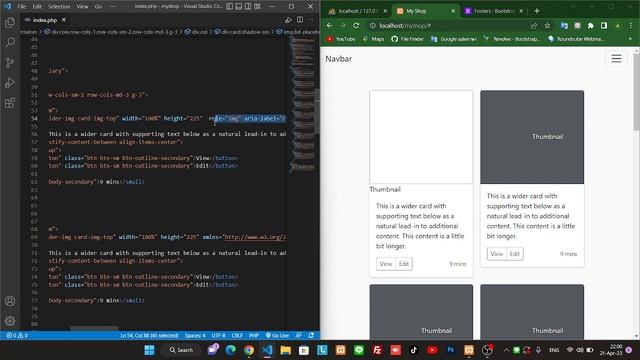Bookmark this page with the star icon
The image size is (640, 360).
coord(547,26)
